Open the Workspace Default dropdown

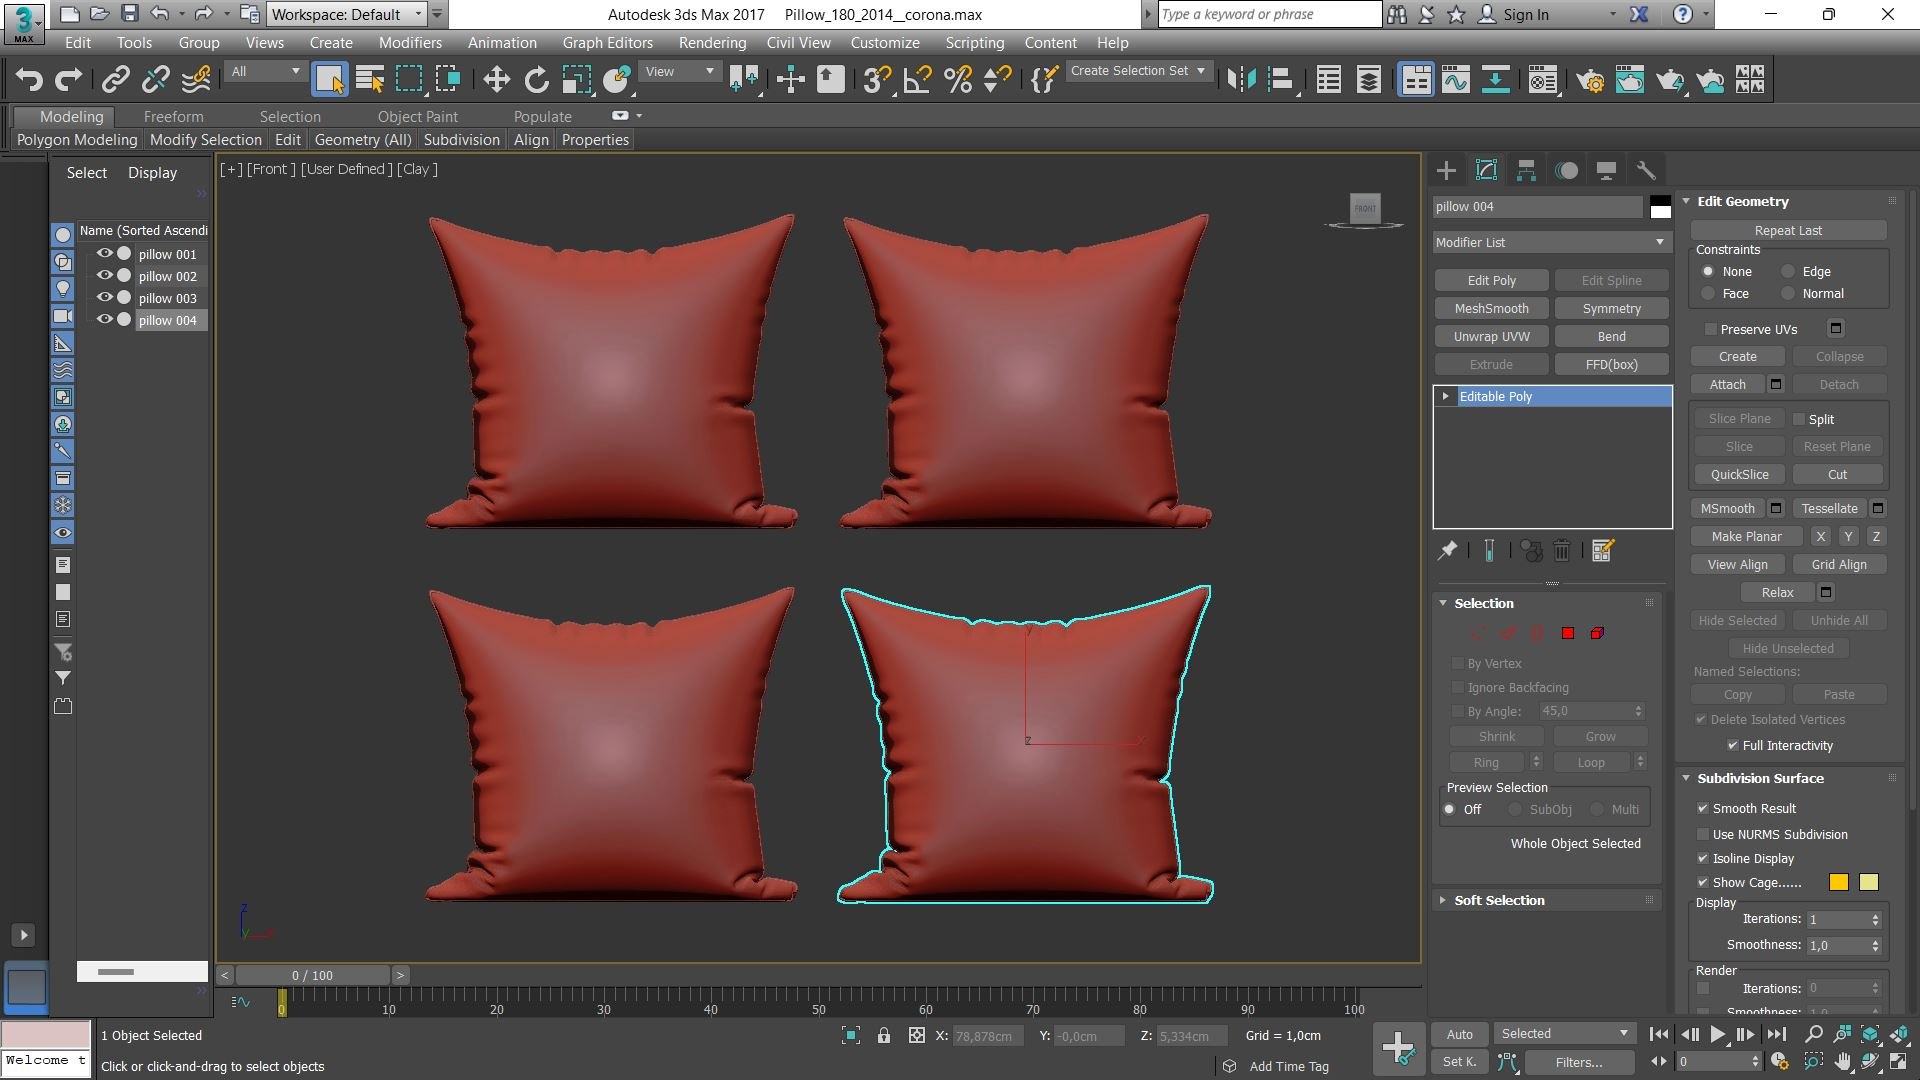coord(347,14)
